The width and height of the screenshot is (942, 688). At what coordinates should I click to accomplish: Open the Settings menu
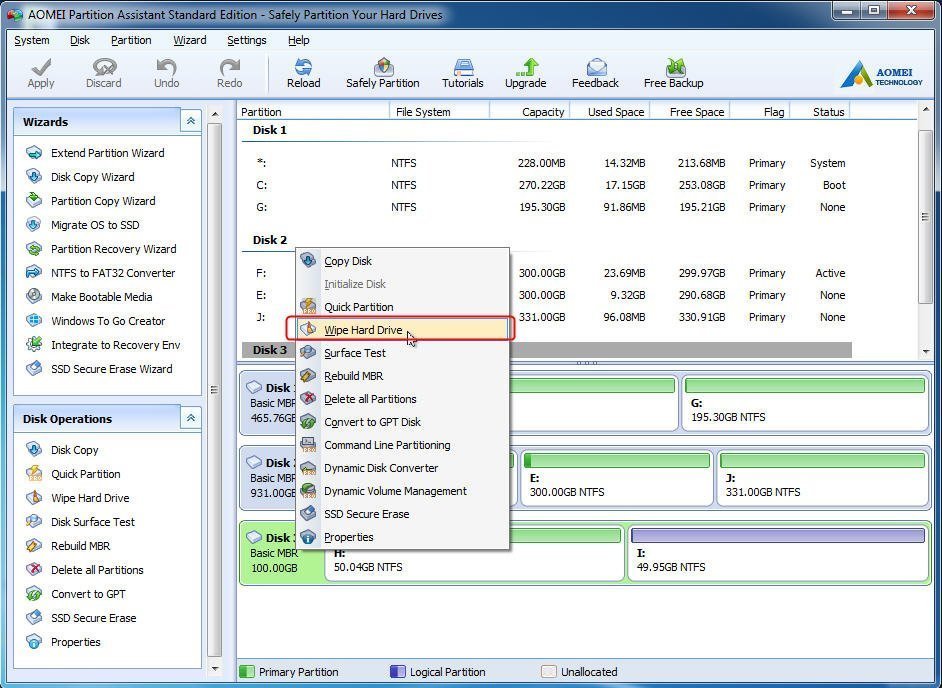pyautogui.click(x=247, y=40)
